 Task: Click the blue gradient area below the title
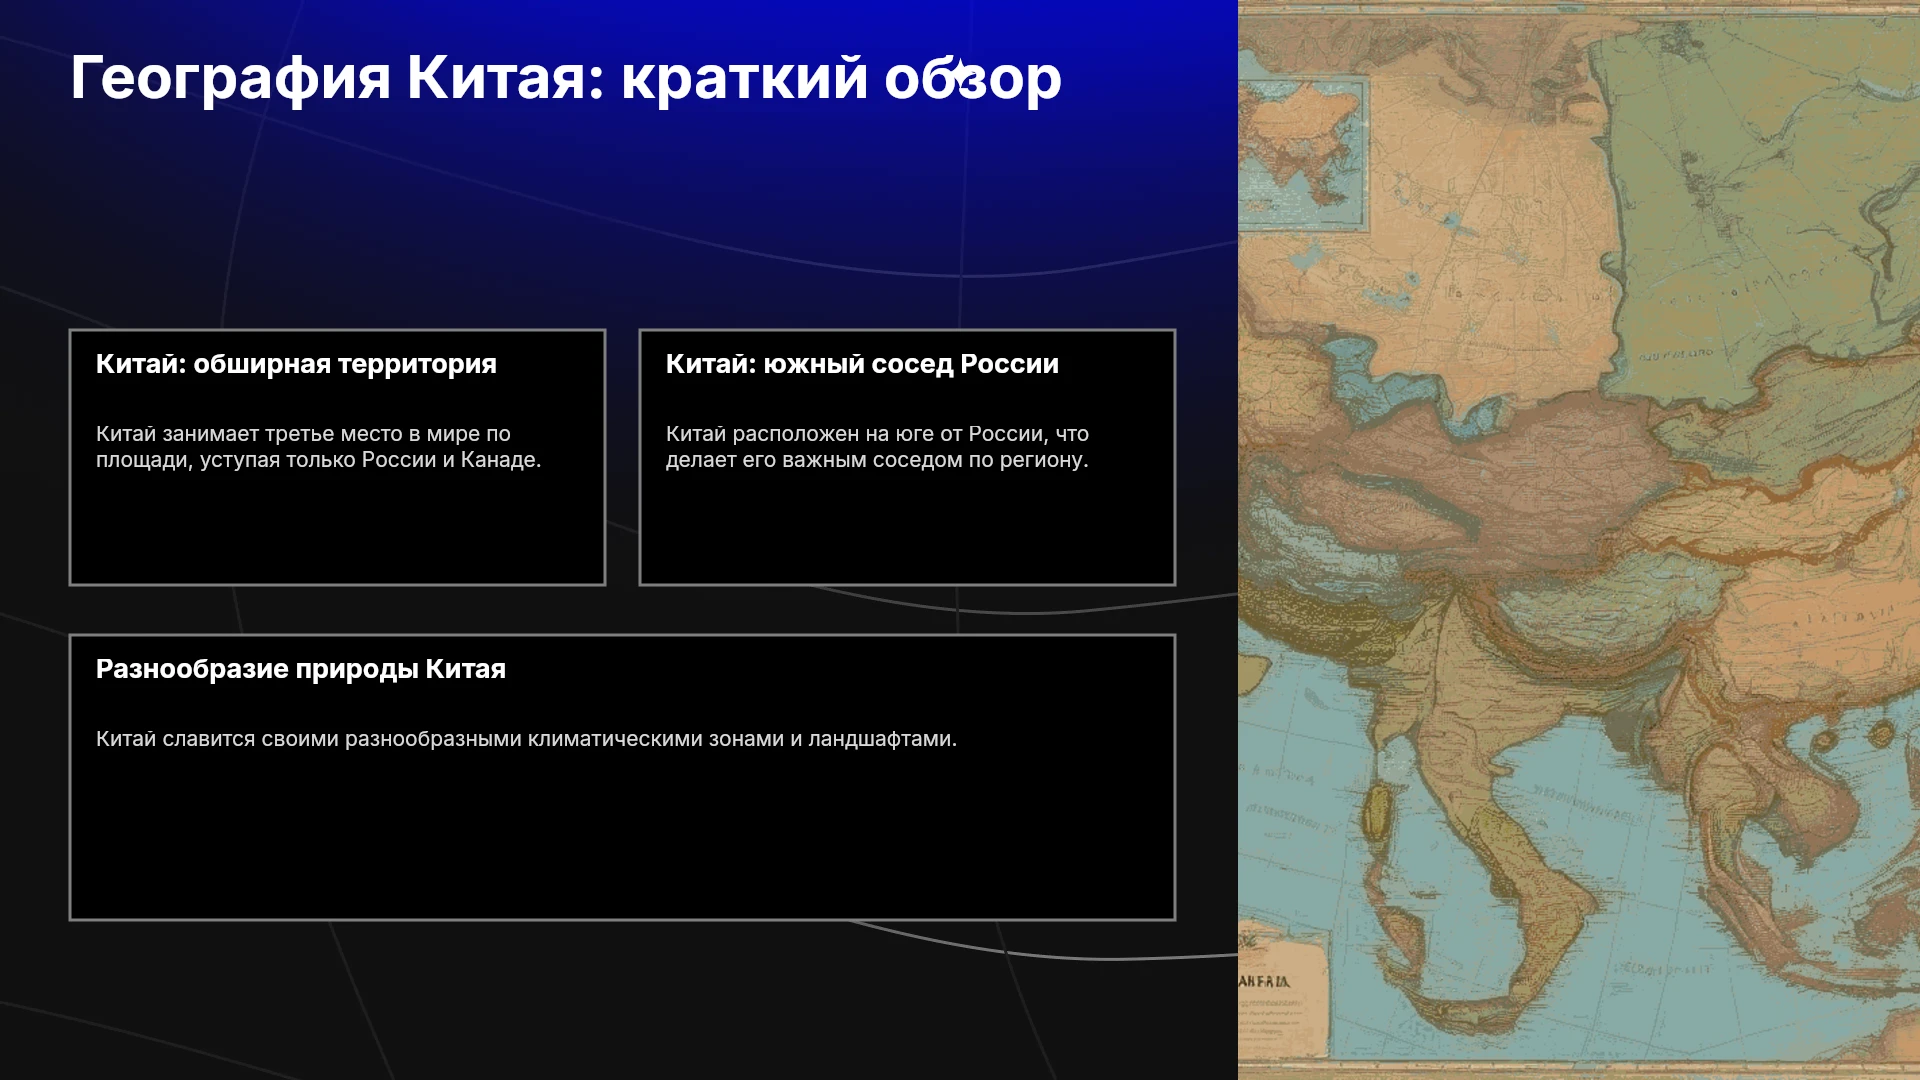click(x=620, y=200)
